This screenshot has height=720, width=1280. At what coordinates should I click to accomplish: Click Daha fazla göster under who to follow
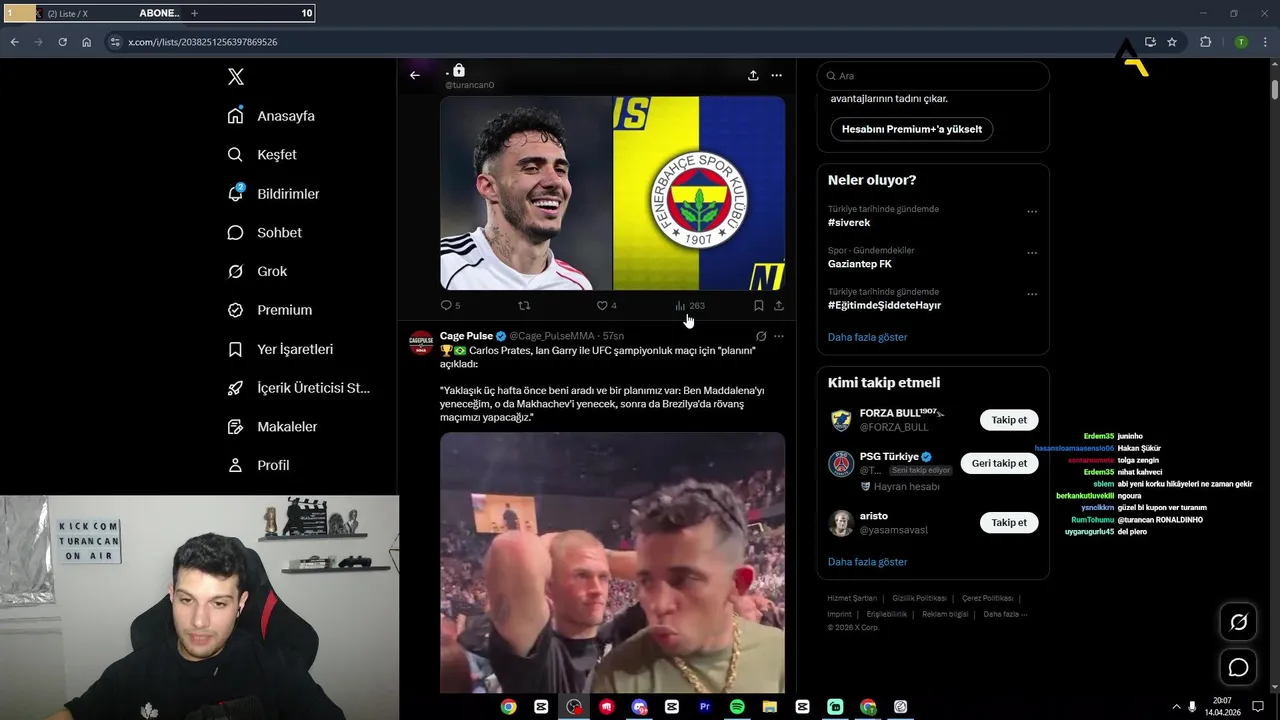pyautogui.click(x=867, y=562)
